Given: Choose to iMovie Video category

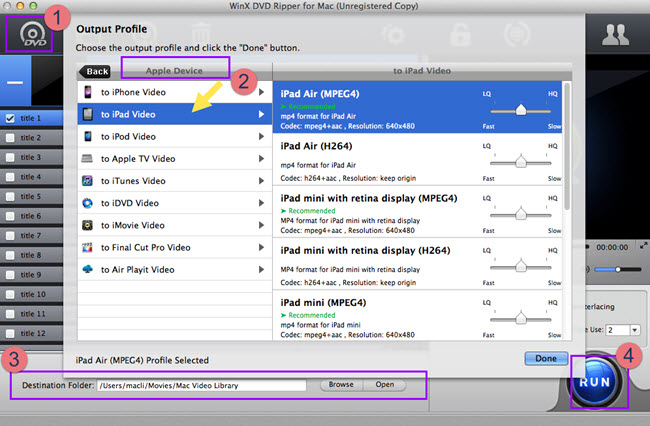Looking at the screenshot, I should (175, 225).
